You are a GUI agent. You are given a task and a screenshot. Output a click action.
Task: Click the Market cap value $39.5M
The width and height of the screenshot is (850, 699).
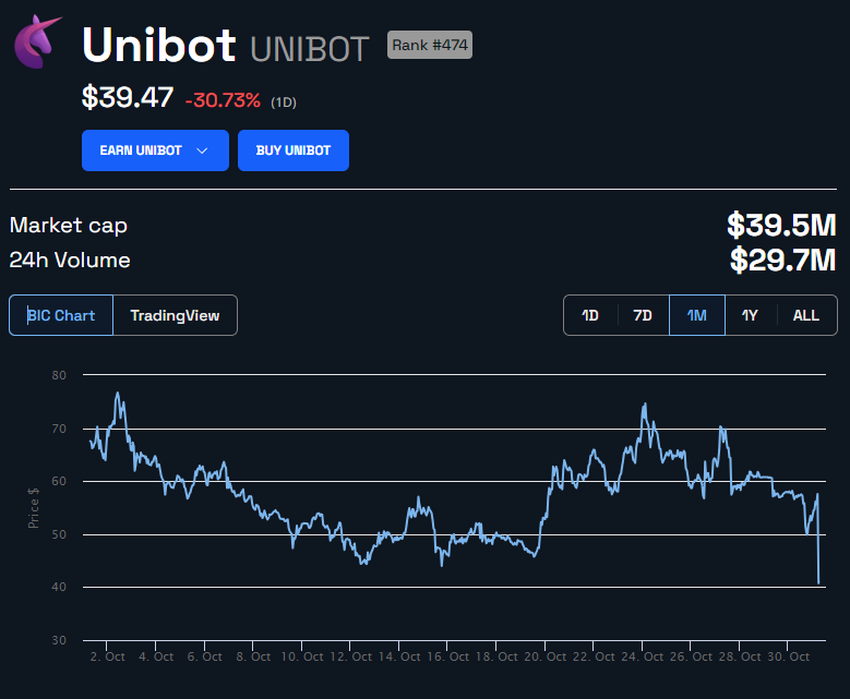point(783,225)
